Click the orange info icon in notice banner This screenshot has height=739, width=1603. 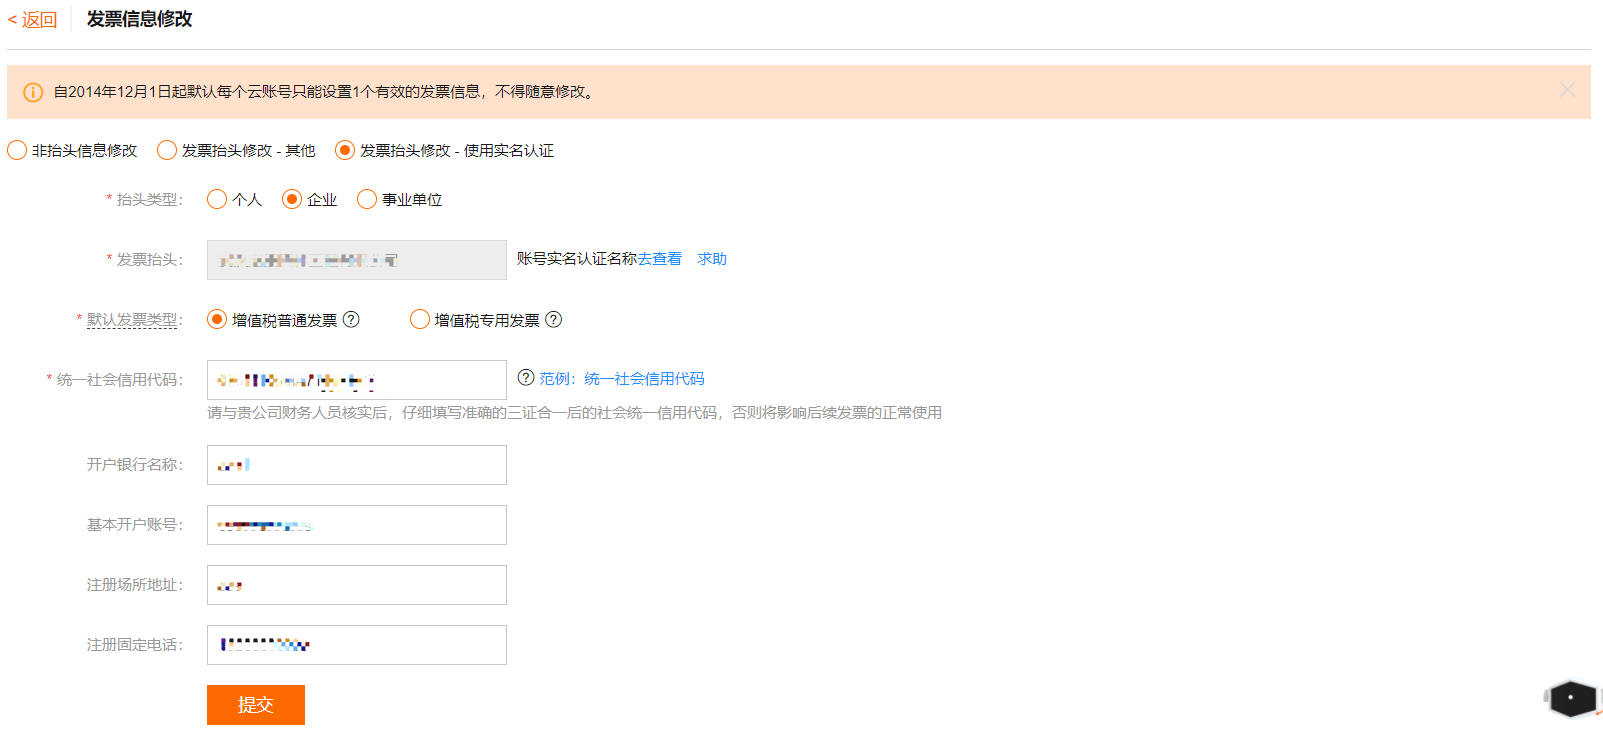(33, 92)
